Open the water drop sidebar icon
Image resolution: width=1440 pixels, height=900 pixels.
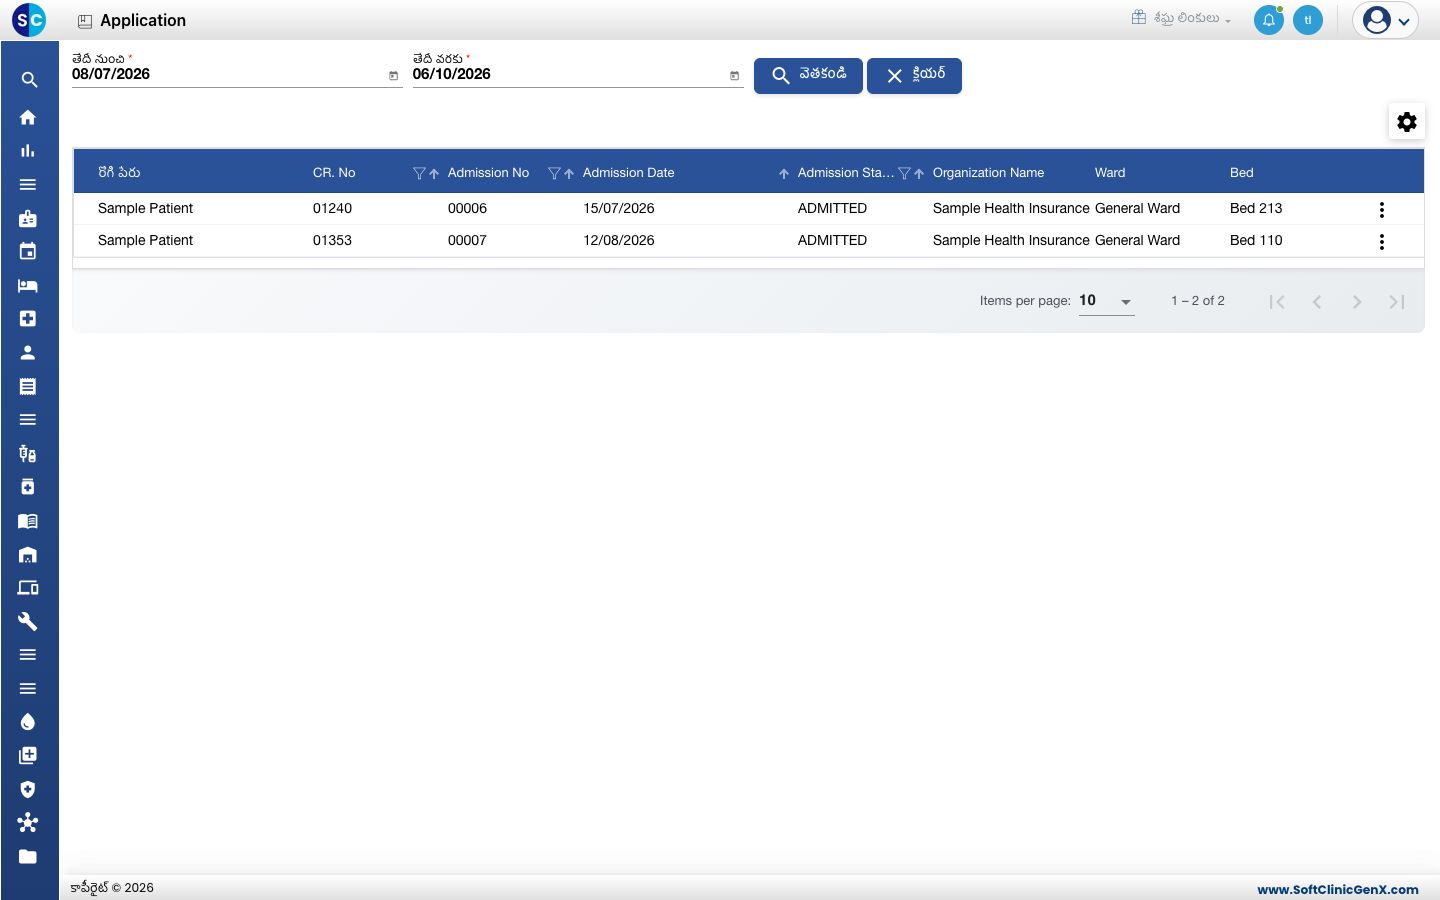click(28, 722)
